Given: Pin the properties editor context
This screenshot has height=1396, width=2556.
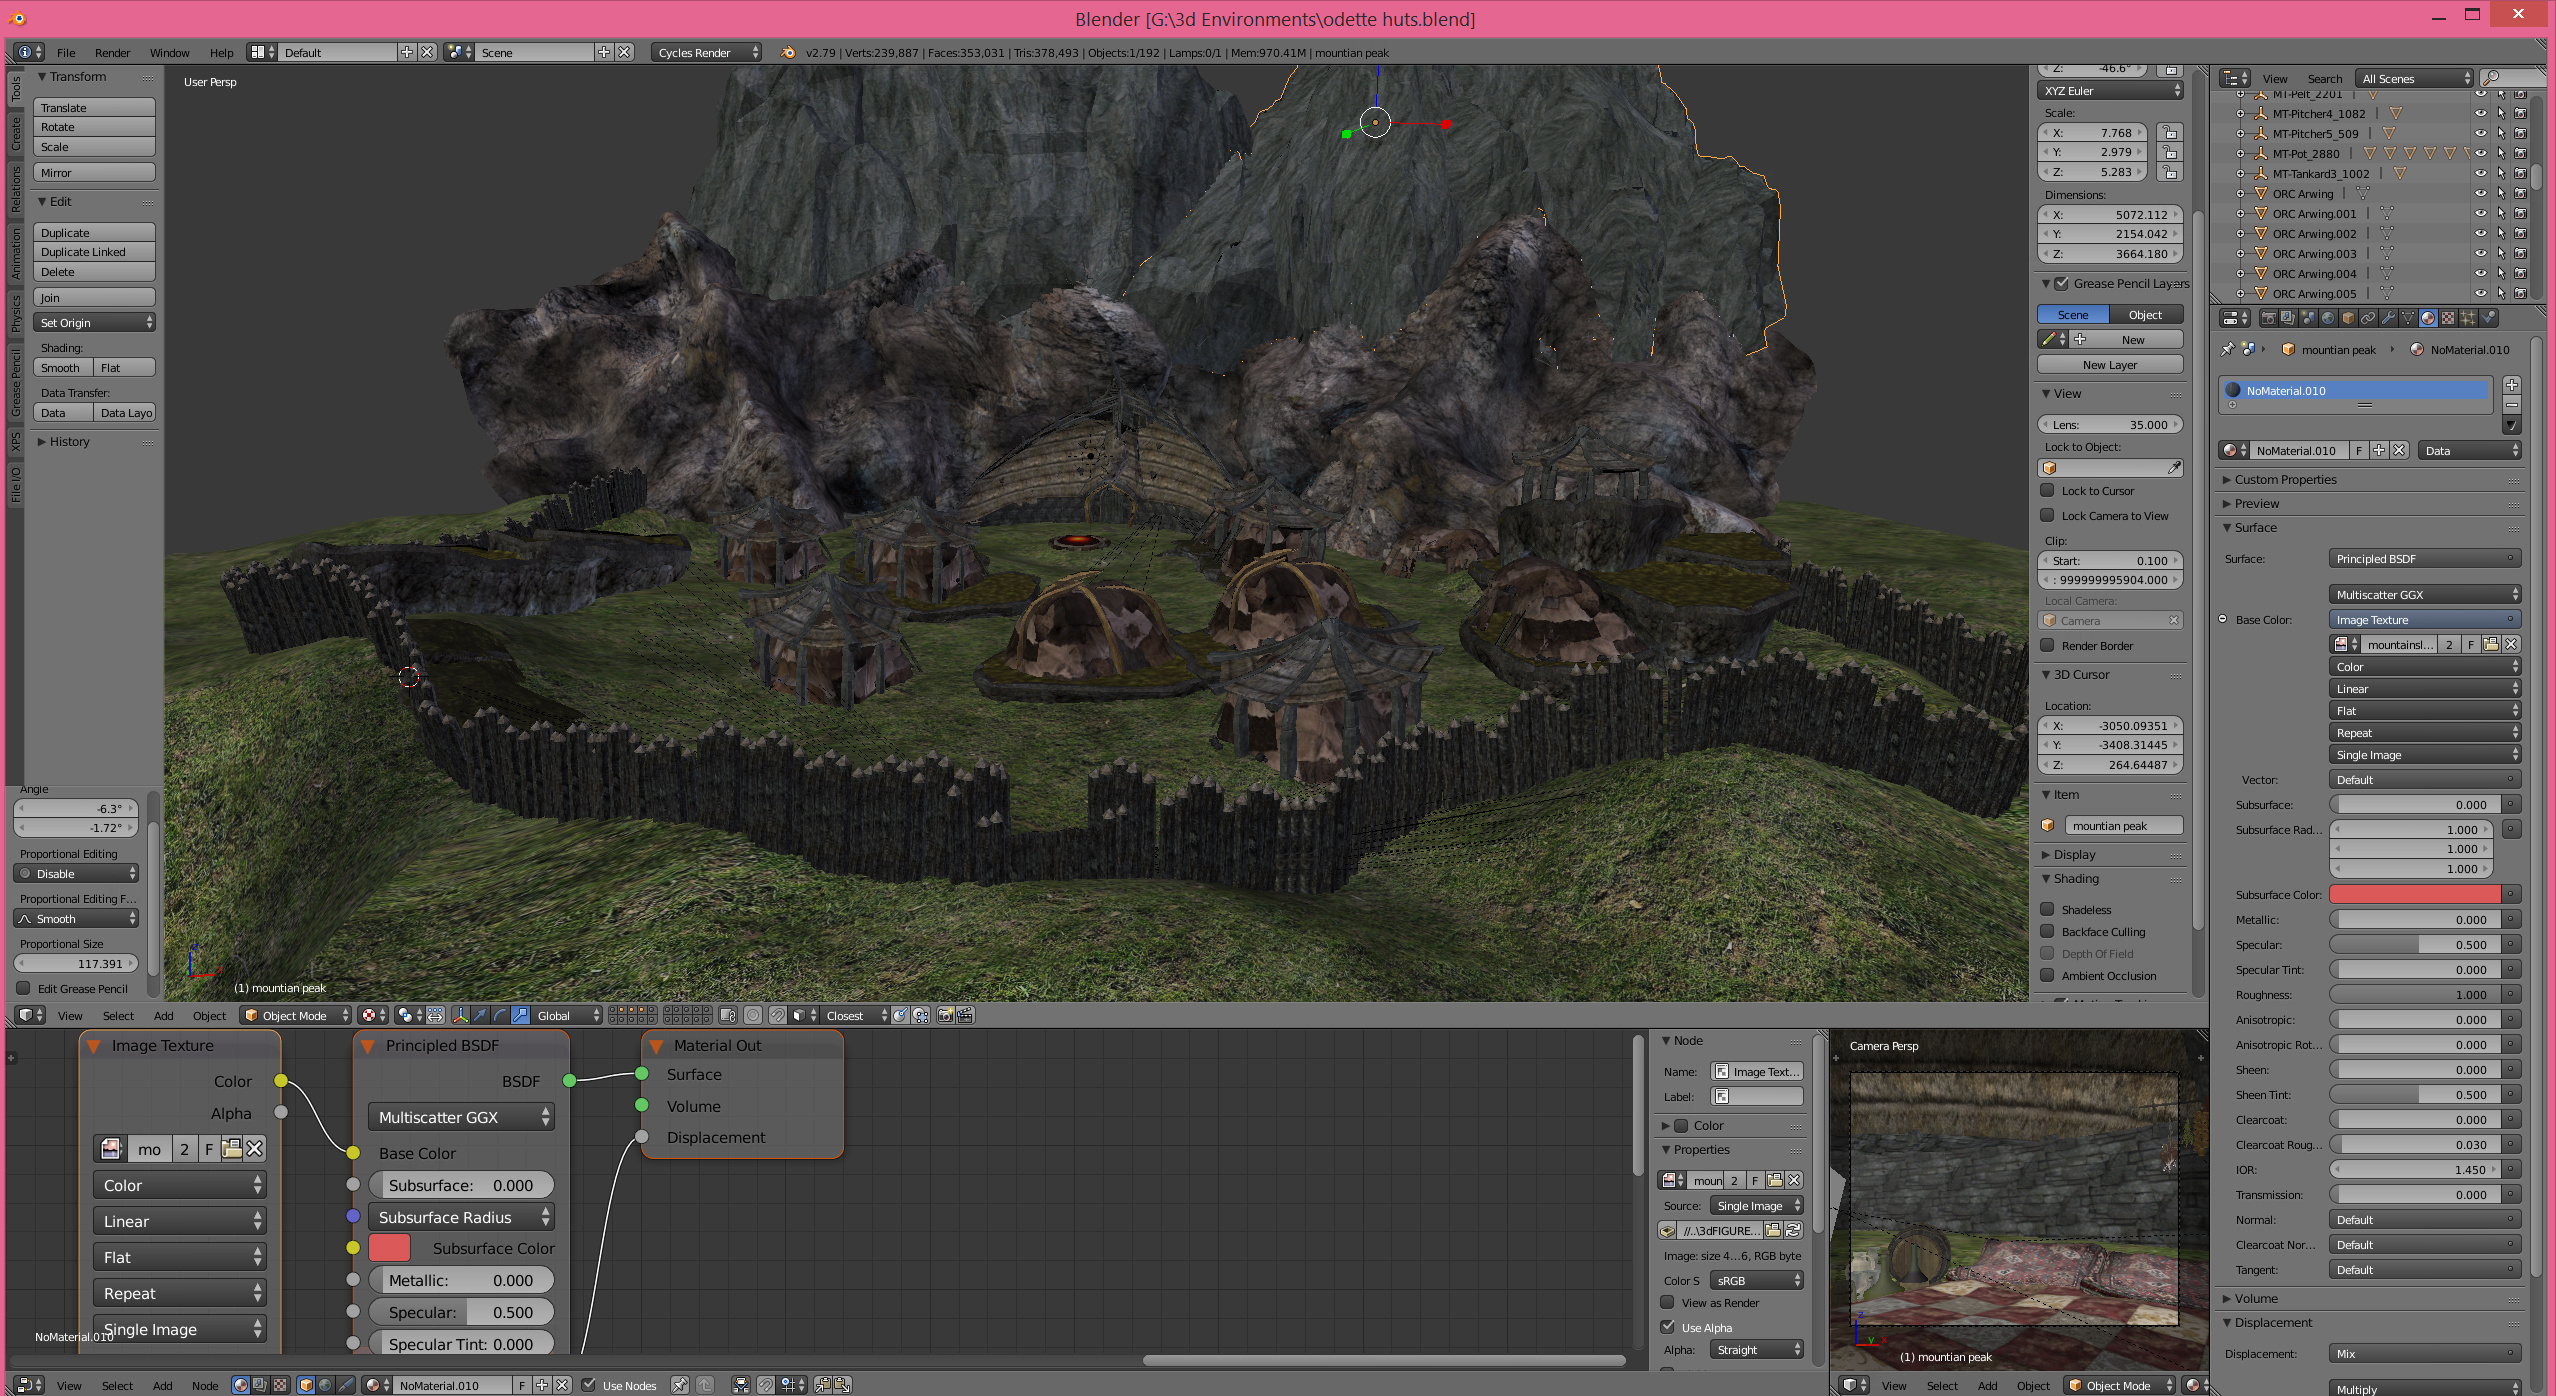Looking at the screenshot, I should click(x=2227, y=350).
